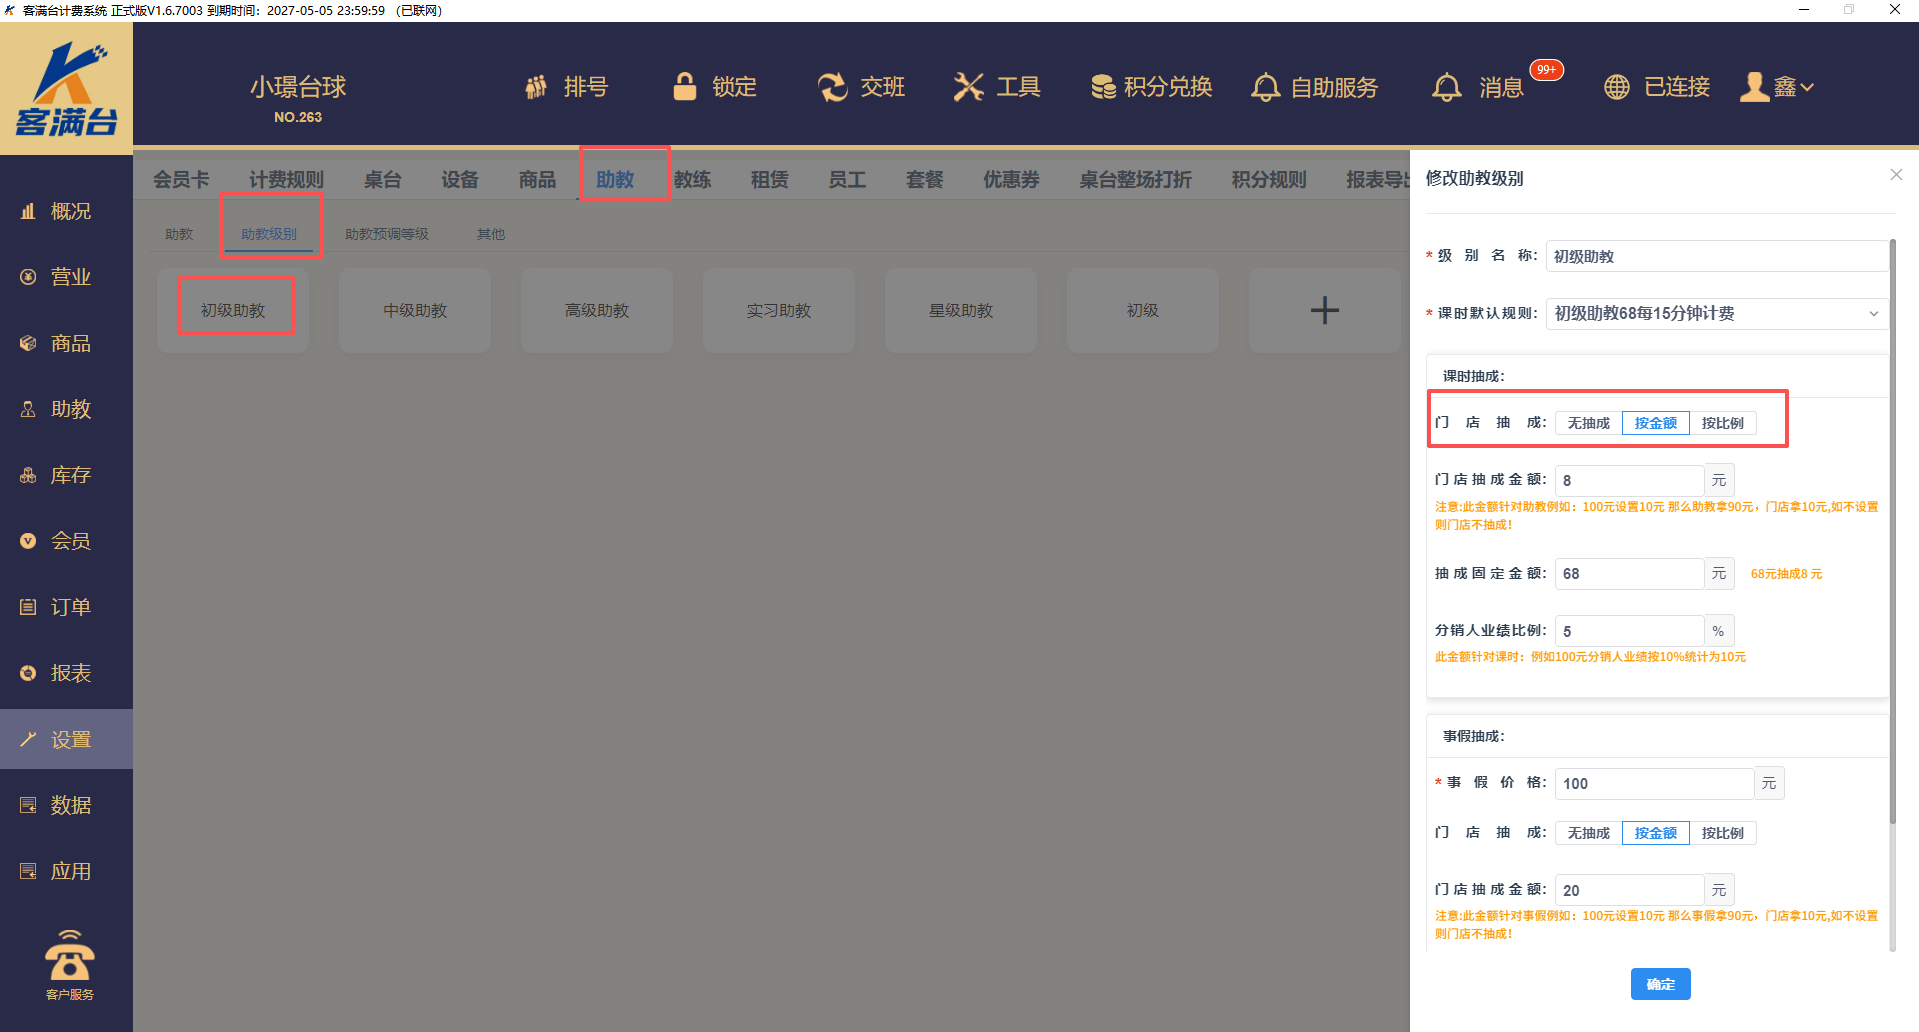Click the 排号 queue icon

click(x=537, y=87)
